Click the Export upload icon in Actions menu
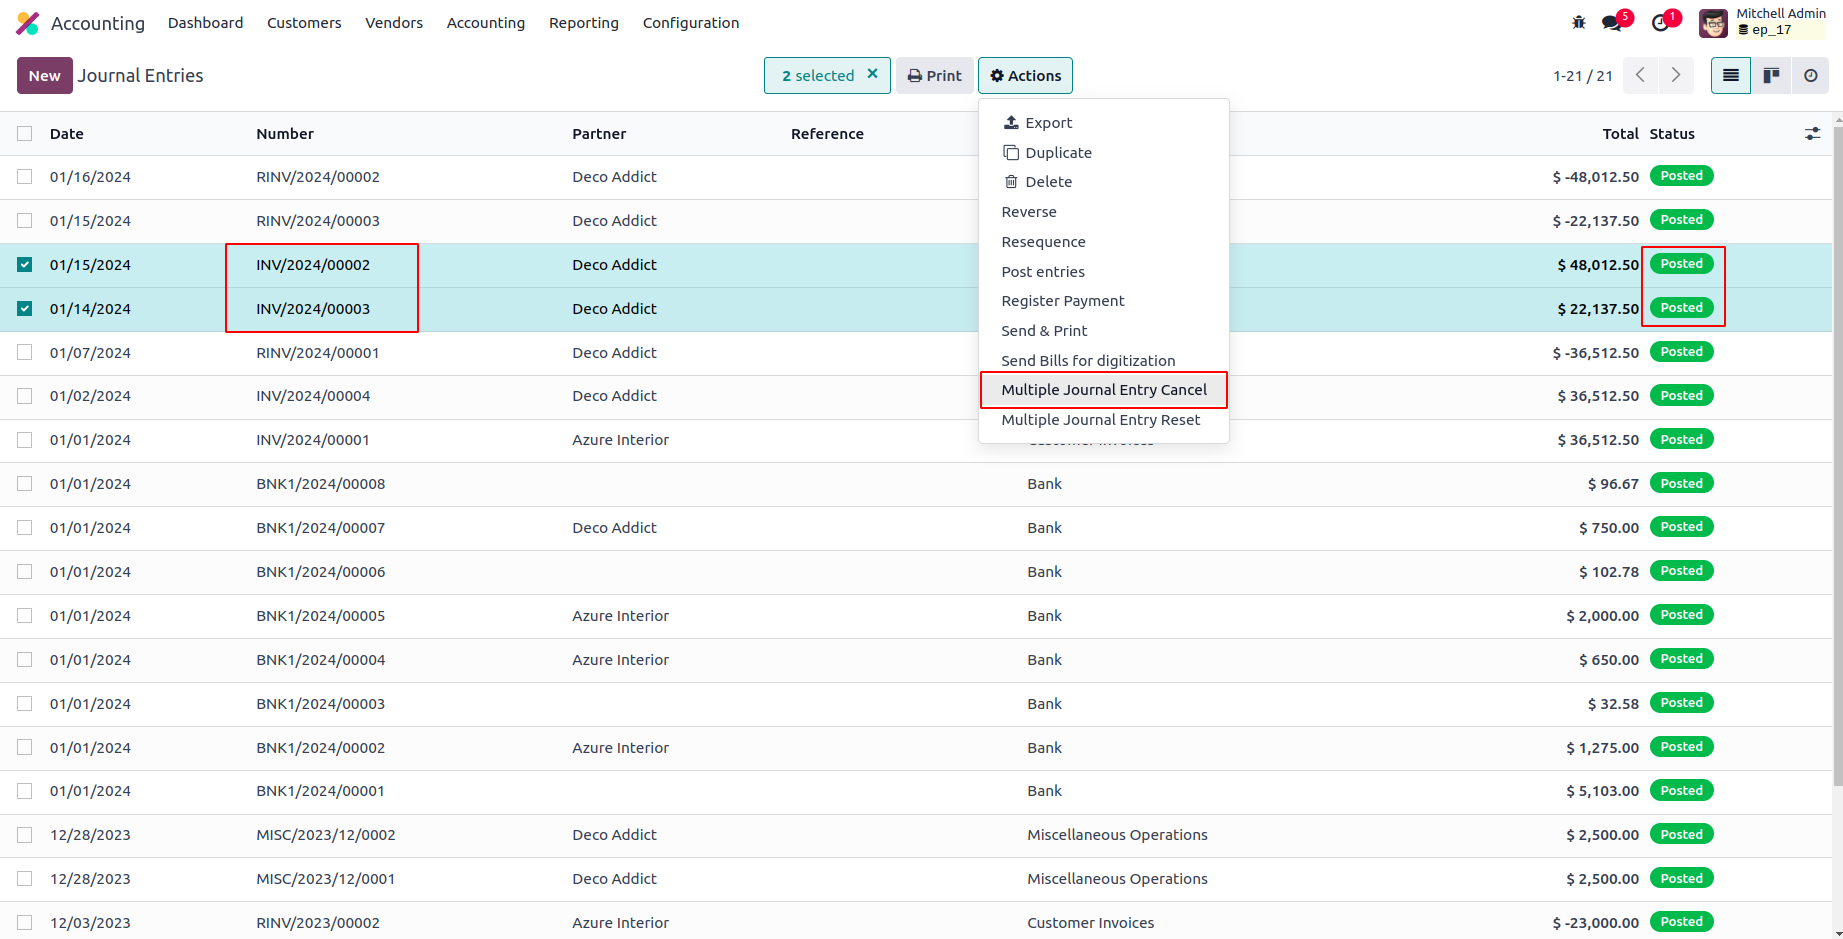The height and width of the screenshot is (939, 1843). tap(1011, 122)
